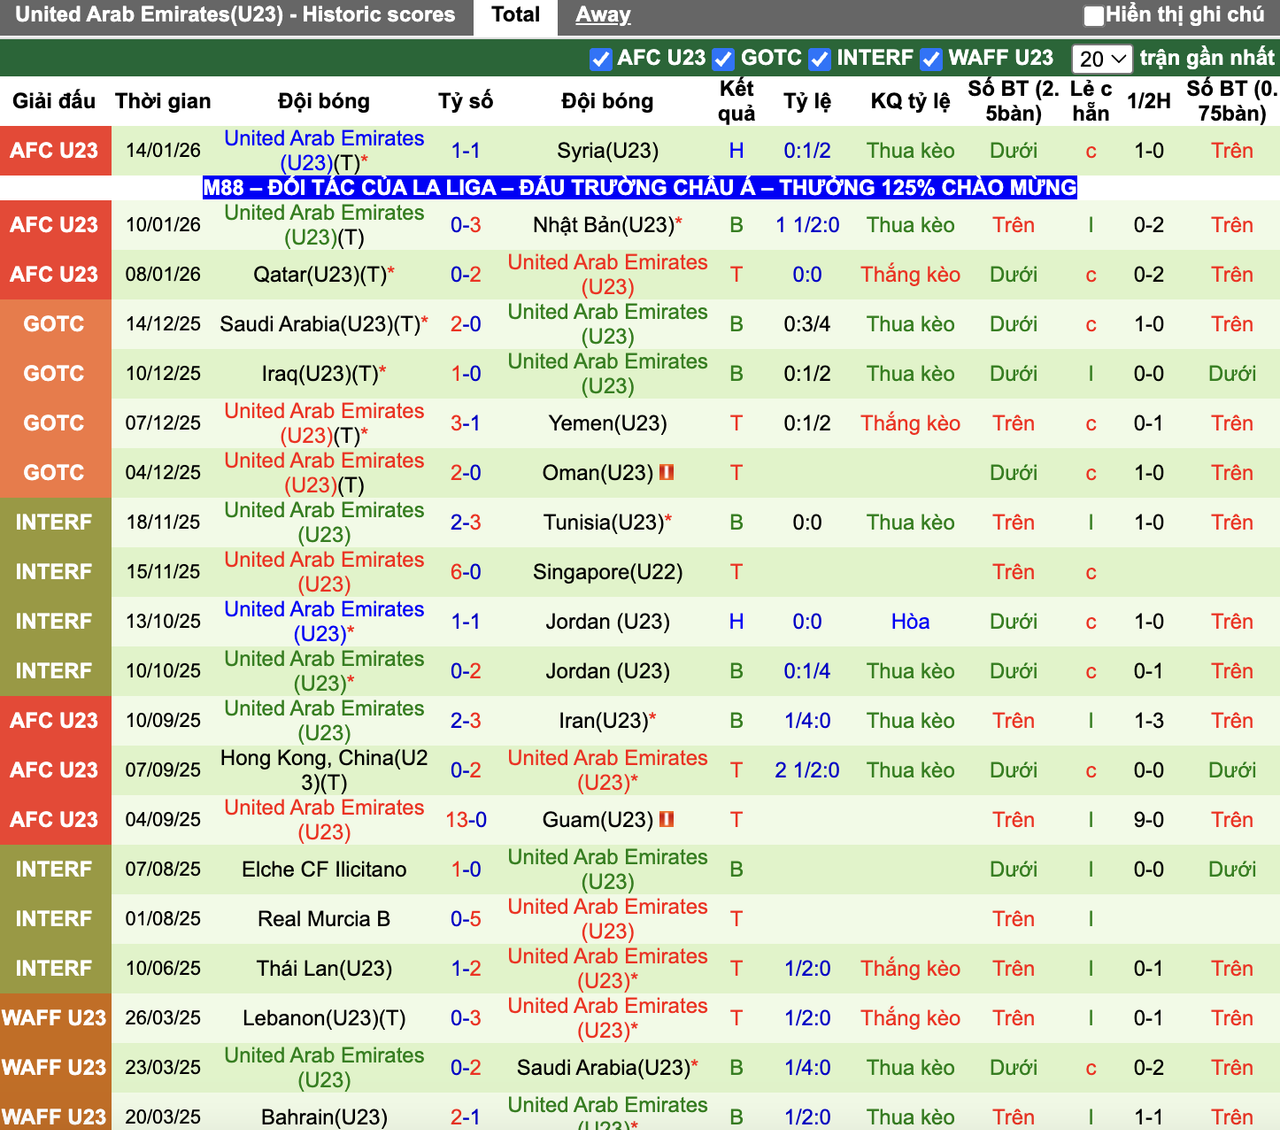Click the 1-2 score in Thái Lan(U23) row

point(466,968)
